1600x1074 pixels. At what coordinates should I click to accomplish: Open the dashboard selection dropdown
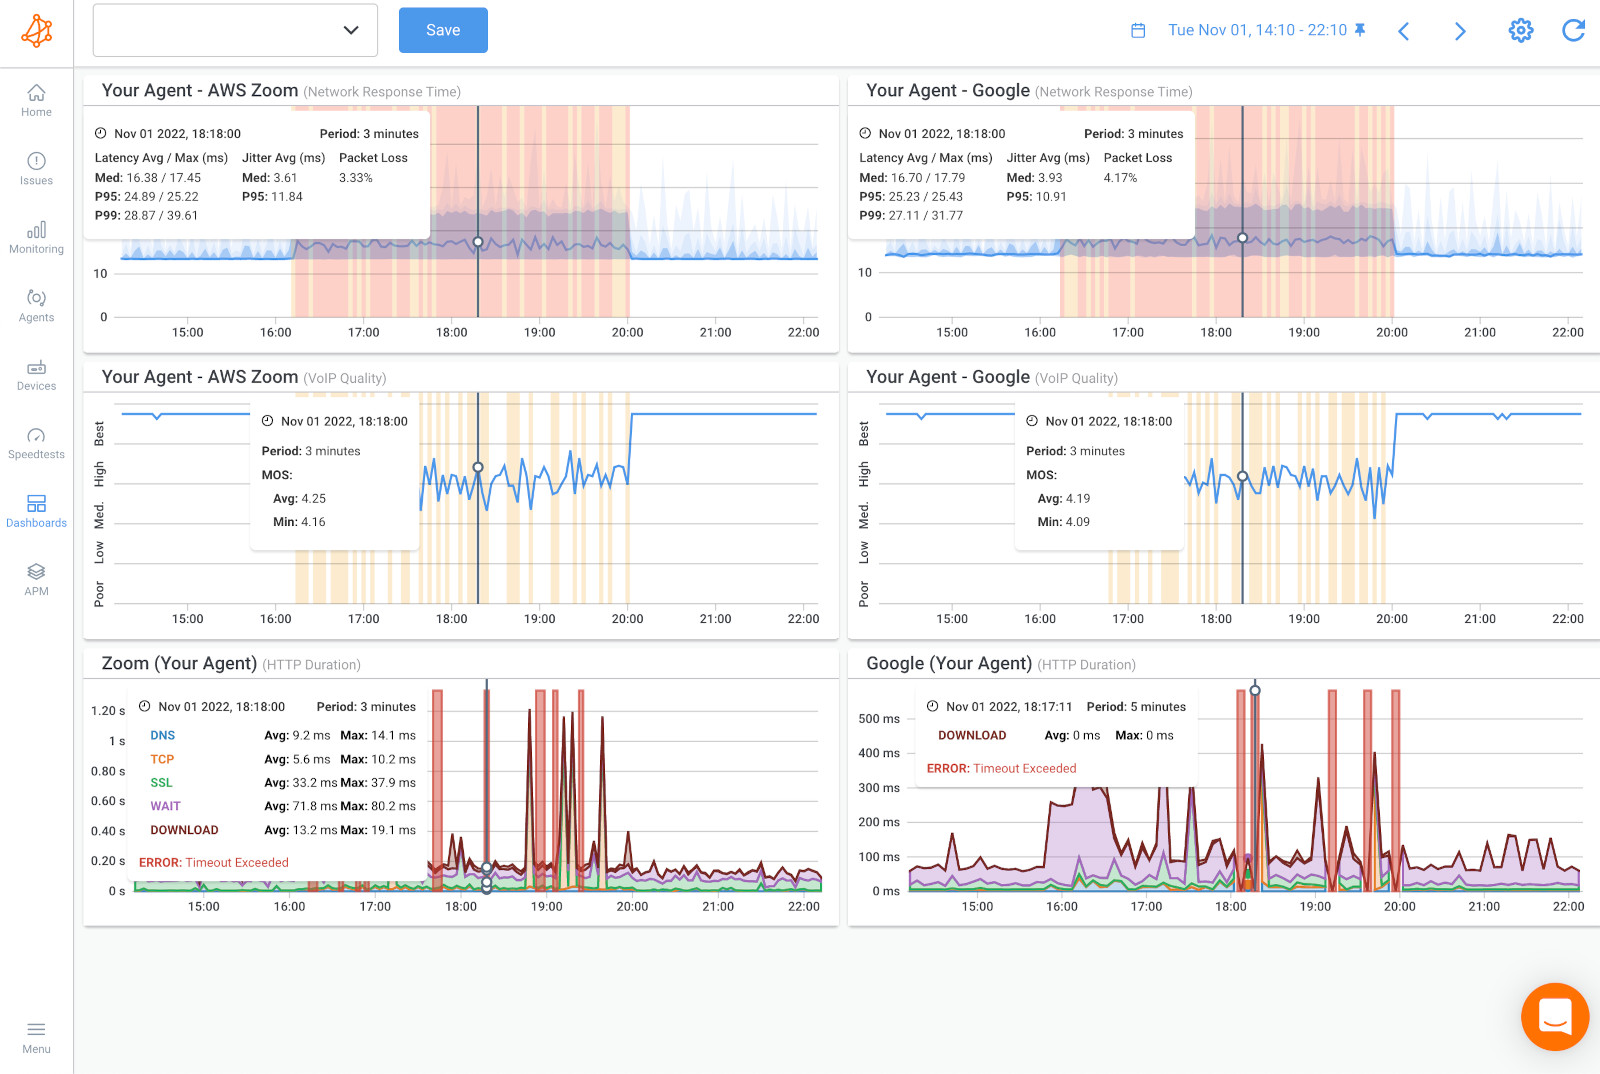click(234, 30)
